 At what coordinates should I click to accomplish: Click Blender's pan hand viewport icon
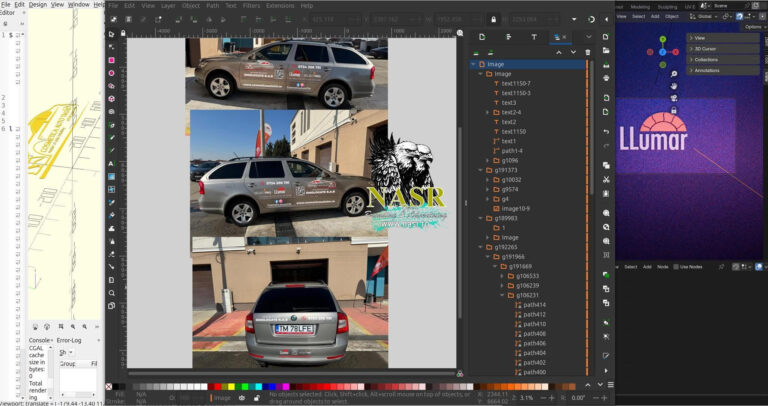674,85
